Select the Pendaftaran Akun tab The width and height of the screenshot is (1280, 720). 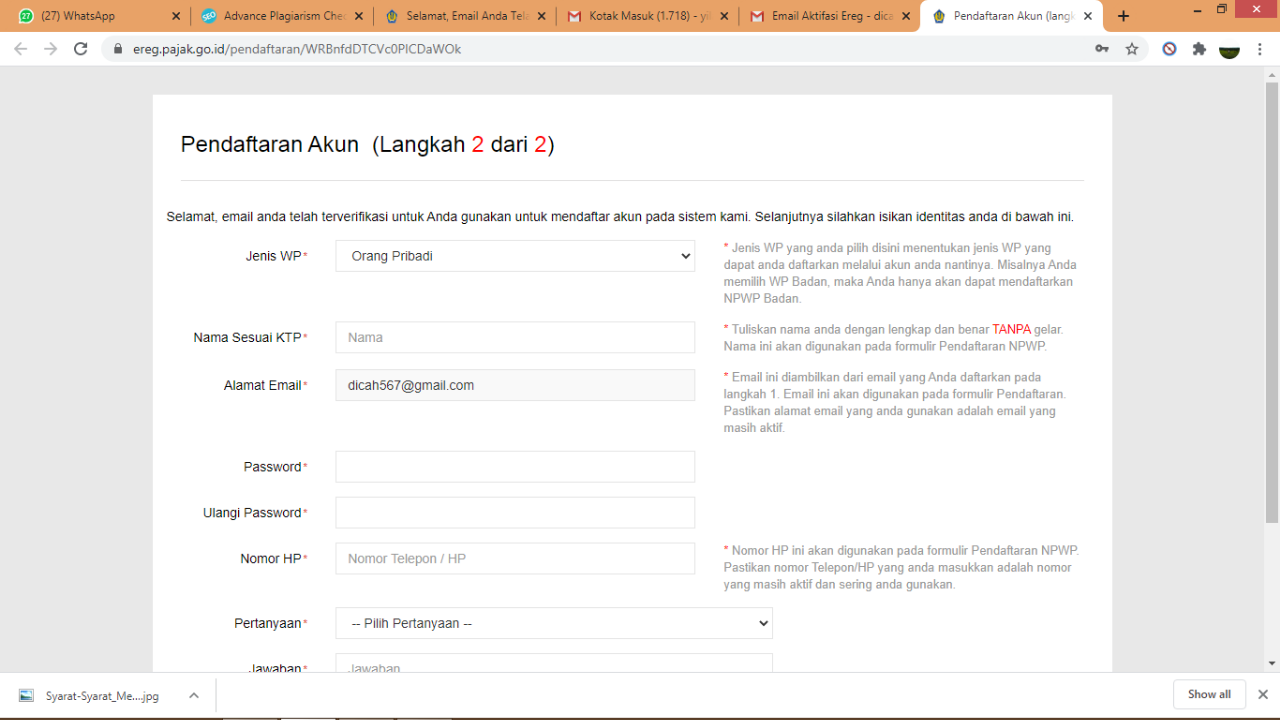pyautogui.click(x=1010, y=16)
